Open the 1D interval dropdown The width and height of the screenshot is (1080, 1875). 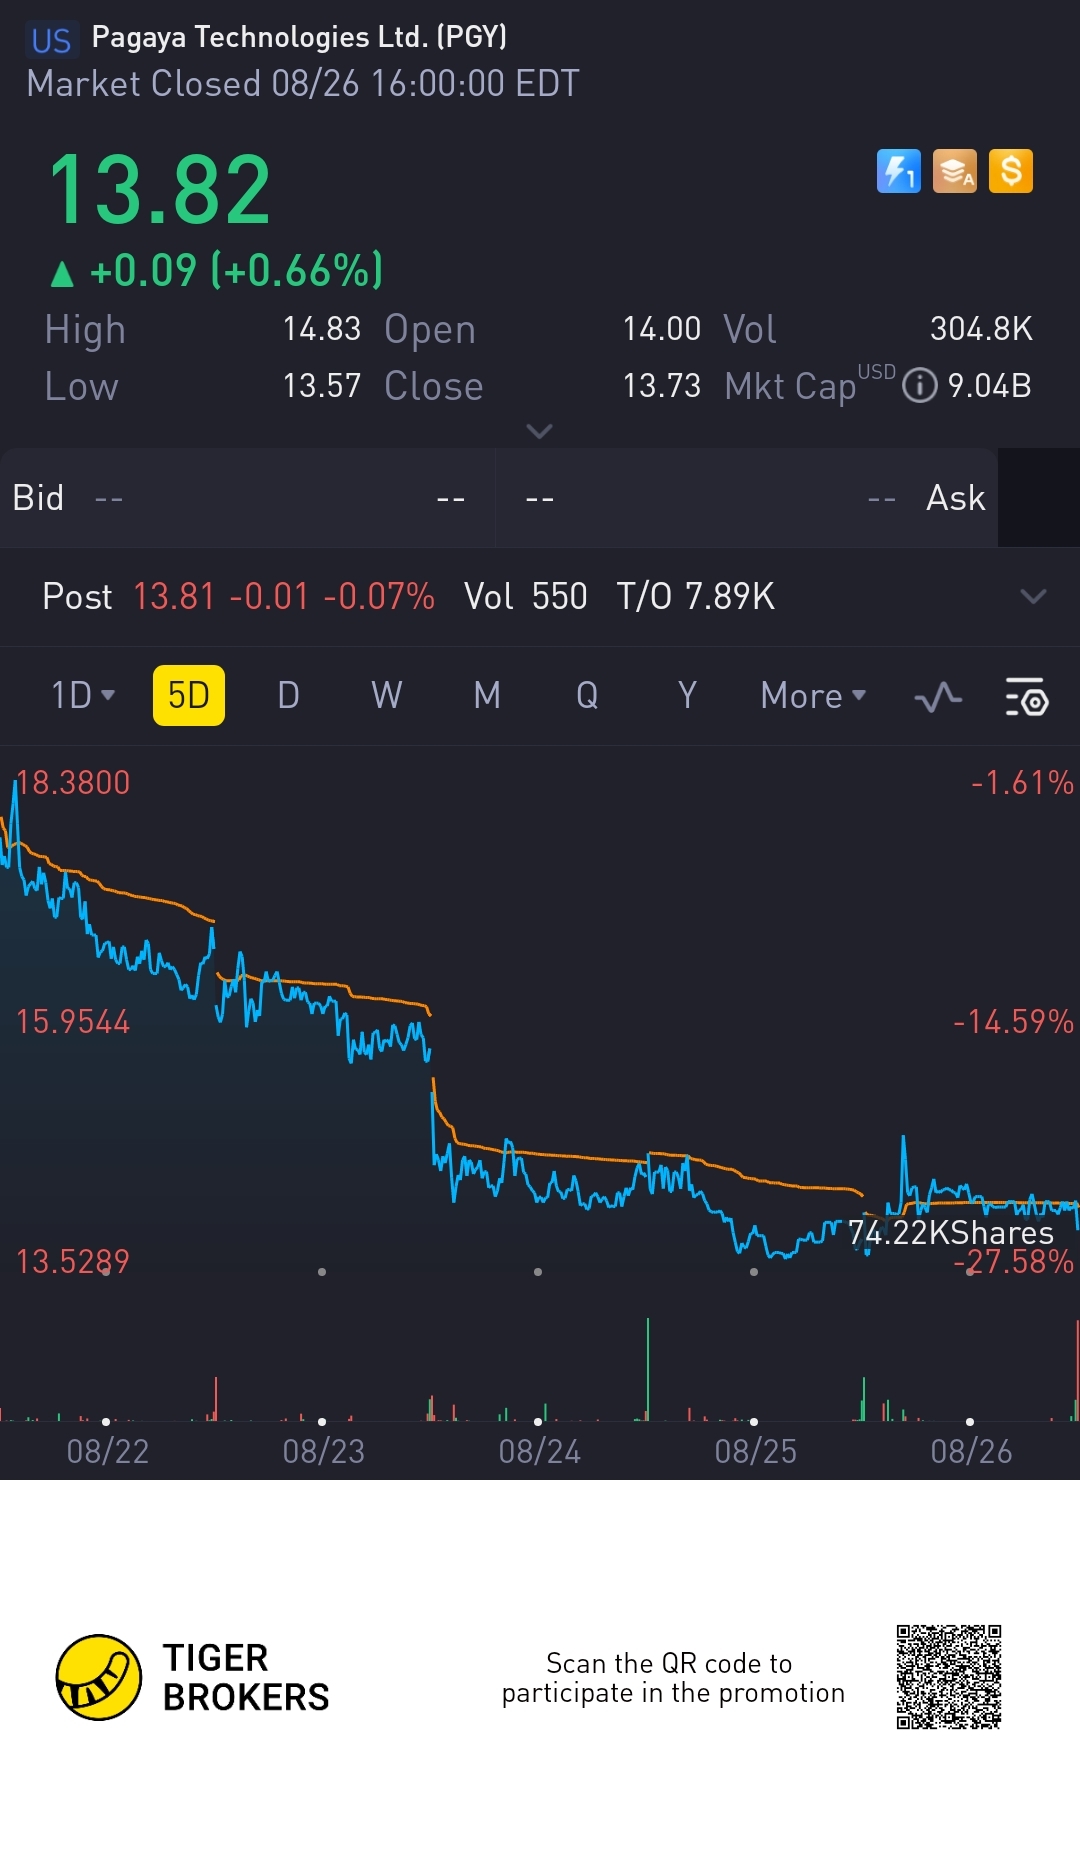83,695
